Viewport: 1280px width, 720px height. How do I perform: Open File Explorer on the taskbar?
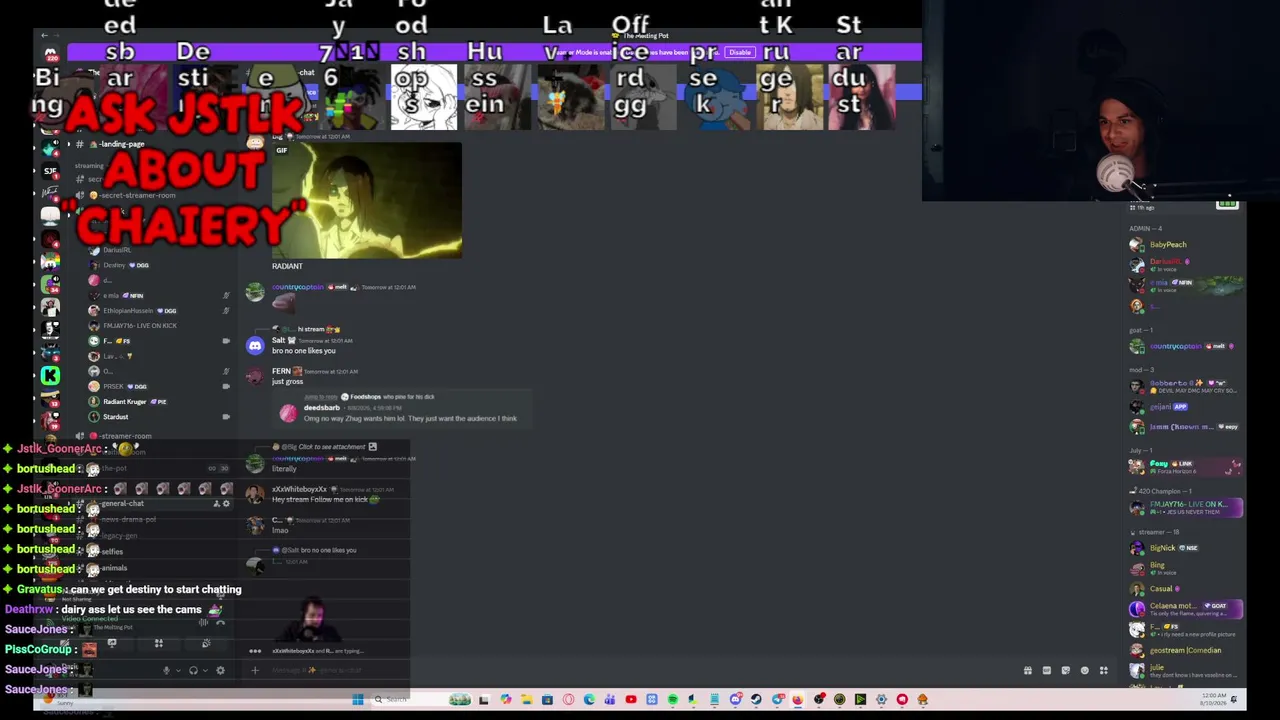coord(526,700)
